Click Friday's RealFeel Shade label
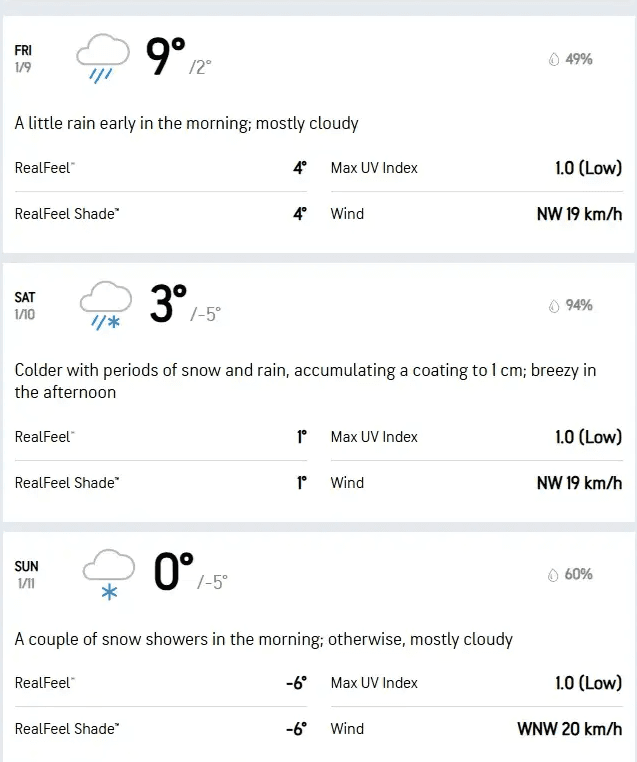Screen dimensions: 637x762 [x=67, y=214]
